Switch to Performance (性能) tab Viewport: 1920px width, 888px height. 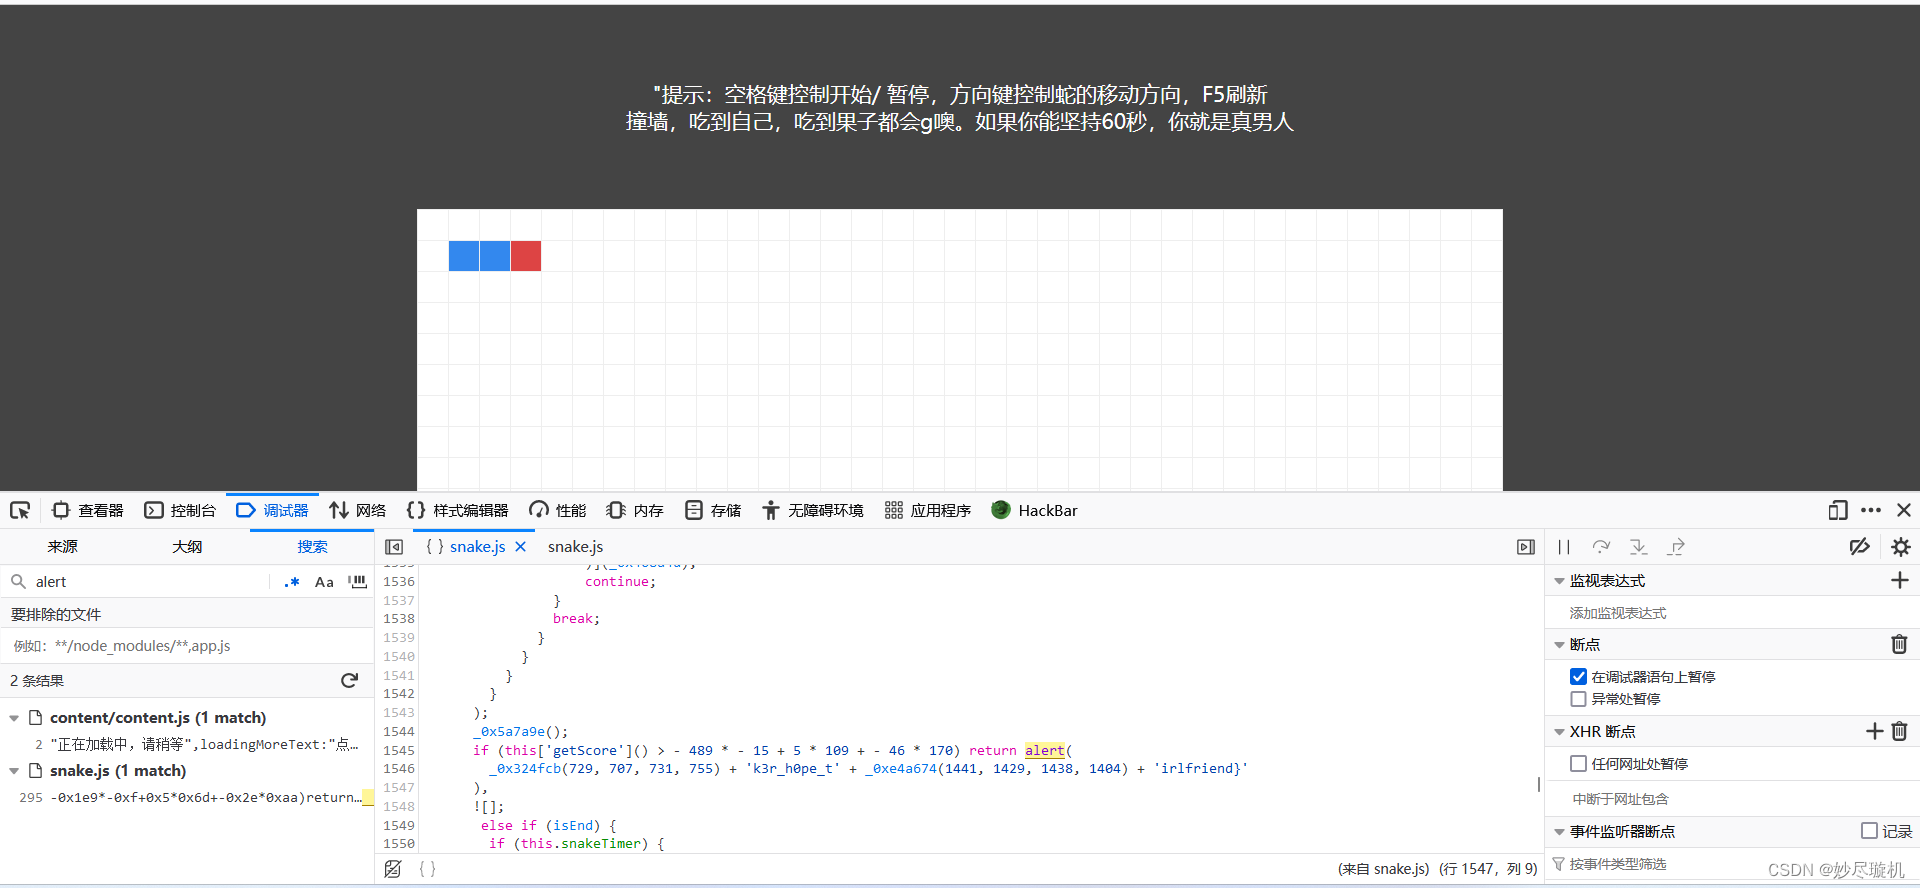pos(558,511)
